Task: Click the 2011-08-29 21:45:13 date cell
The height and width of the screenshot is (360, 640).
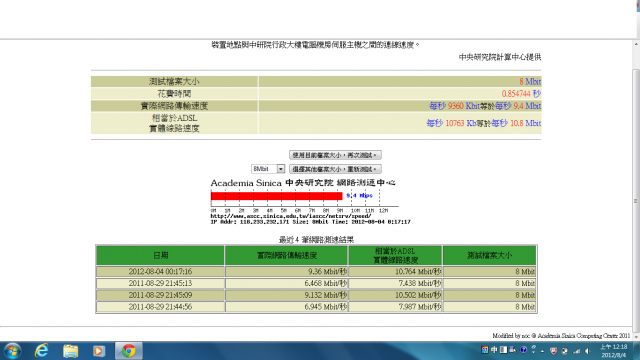Action: click(160, 283)
